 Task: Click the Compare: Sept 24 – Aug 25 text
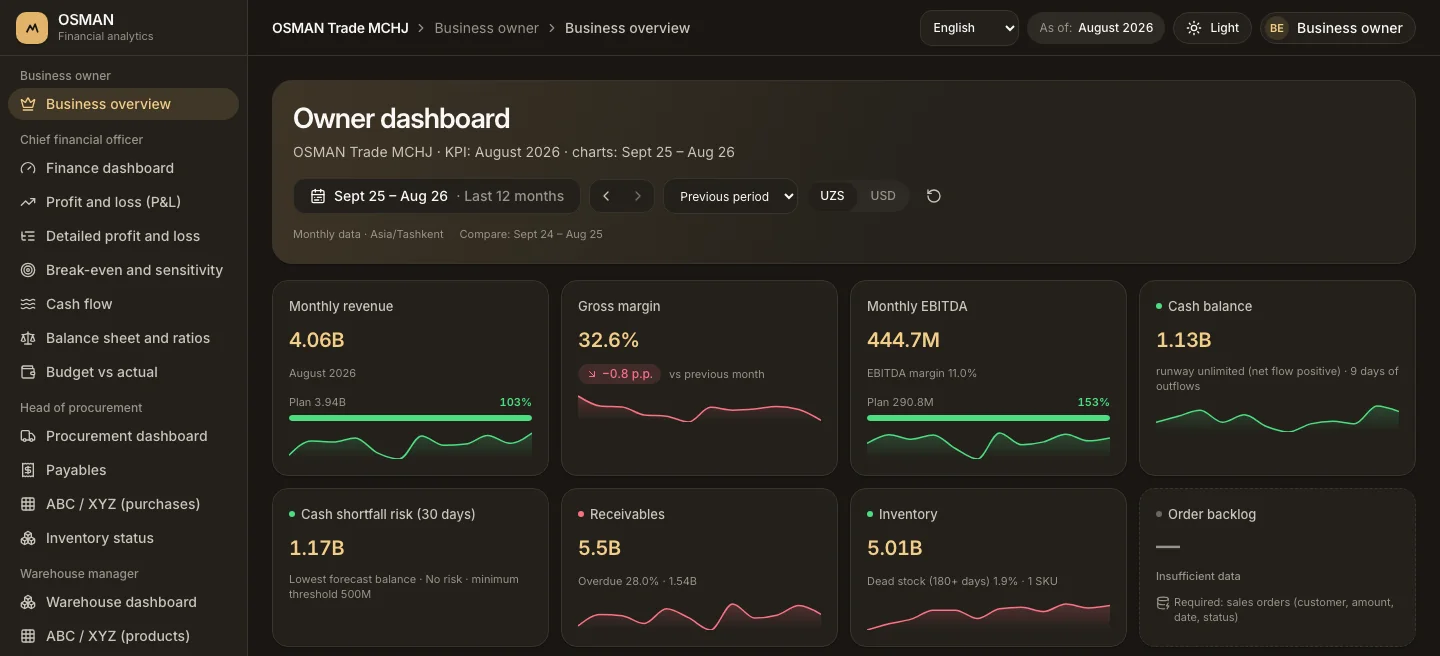531,234
